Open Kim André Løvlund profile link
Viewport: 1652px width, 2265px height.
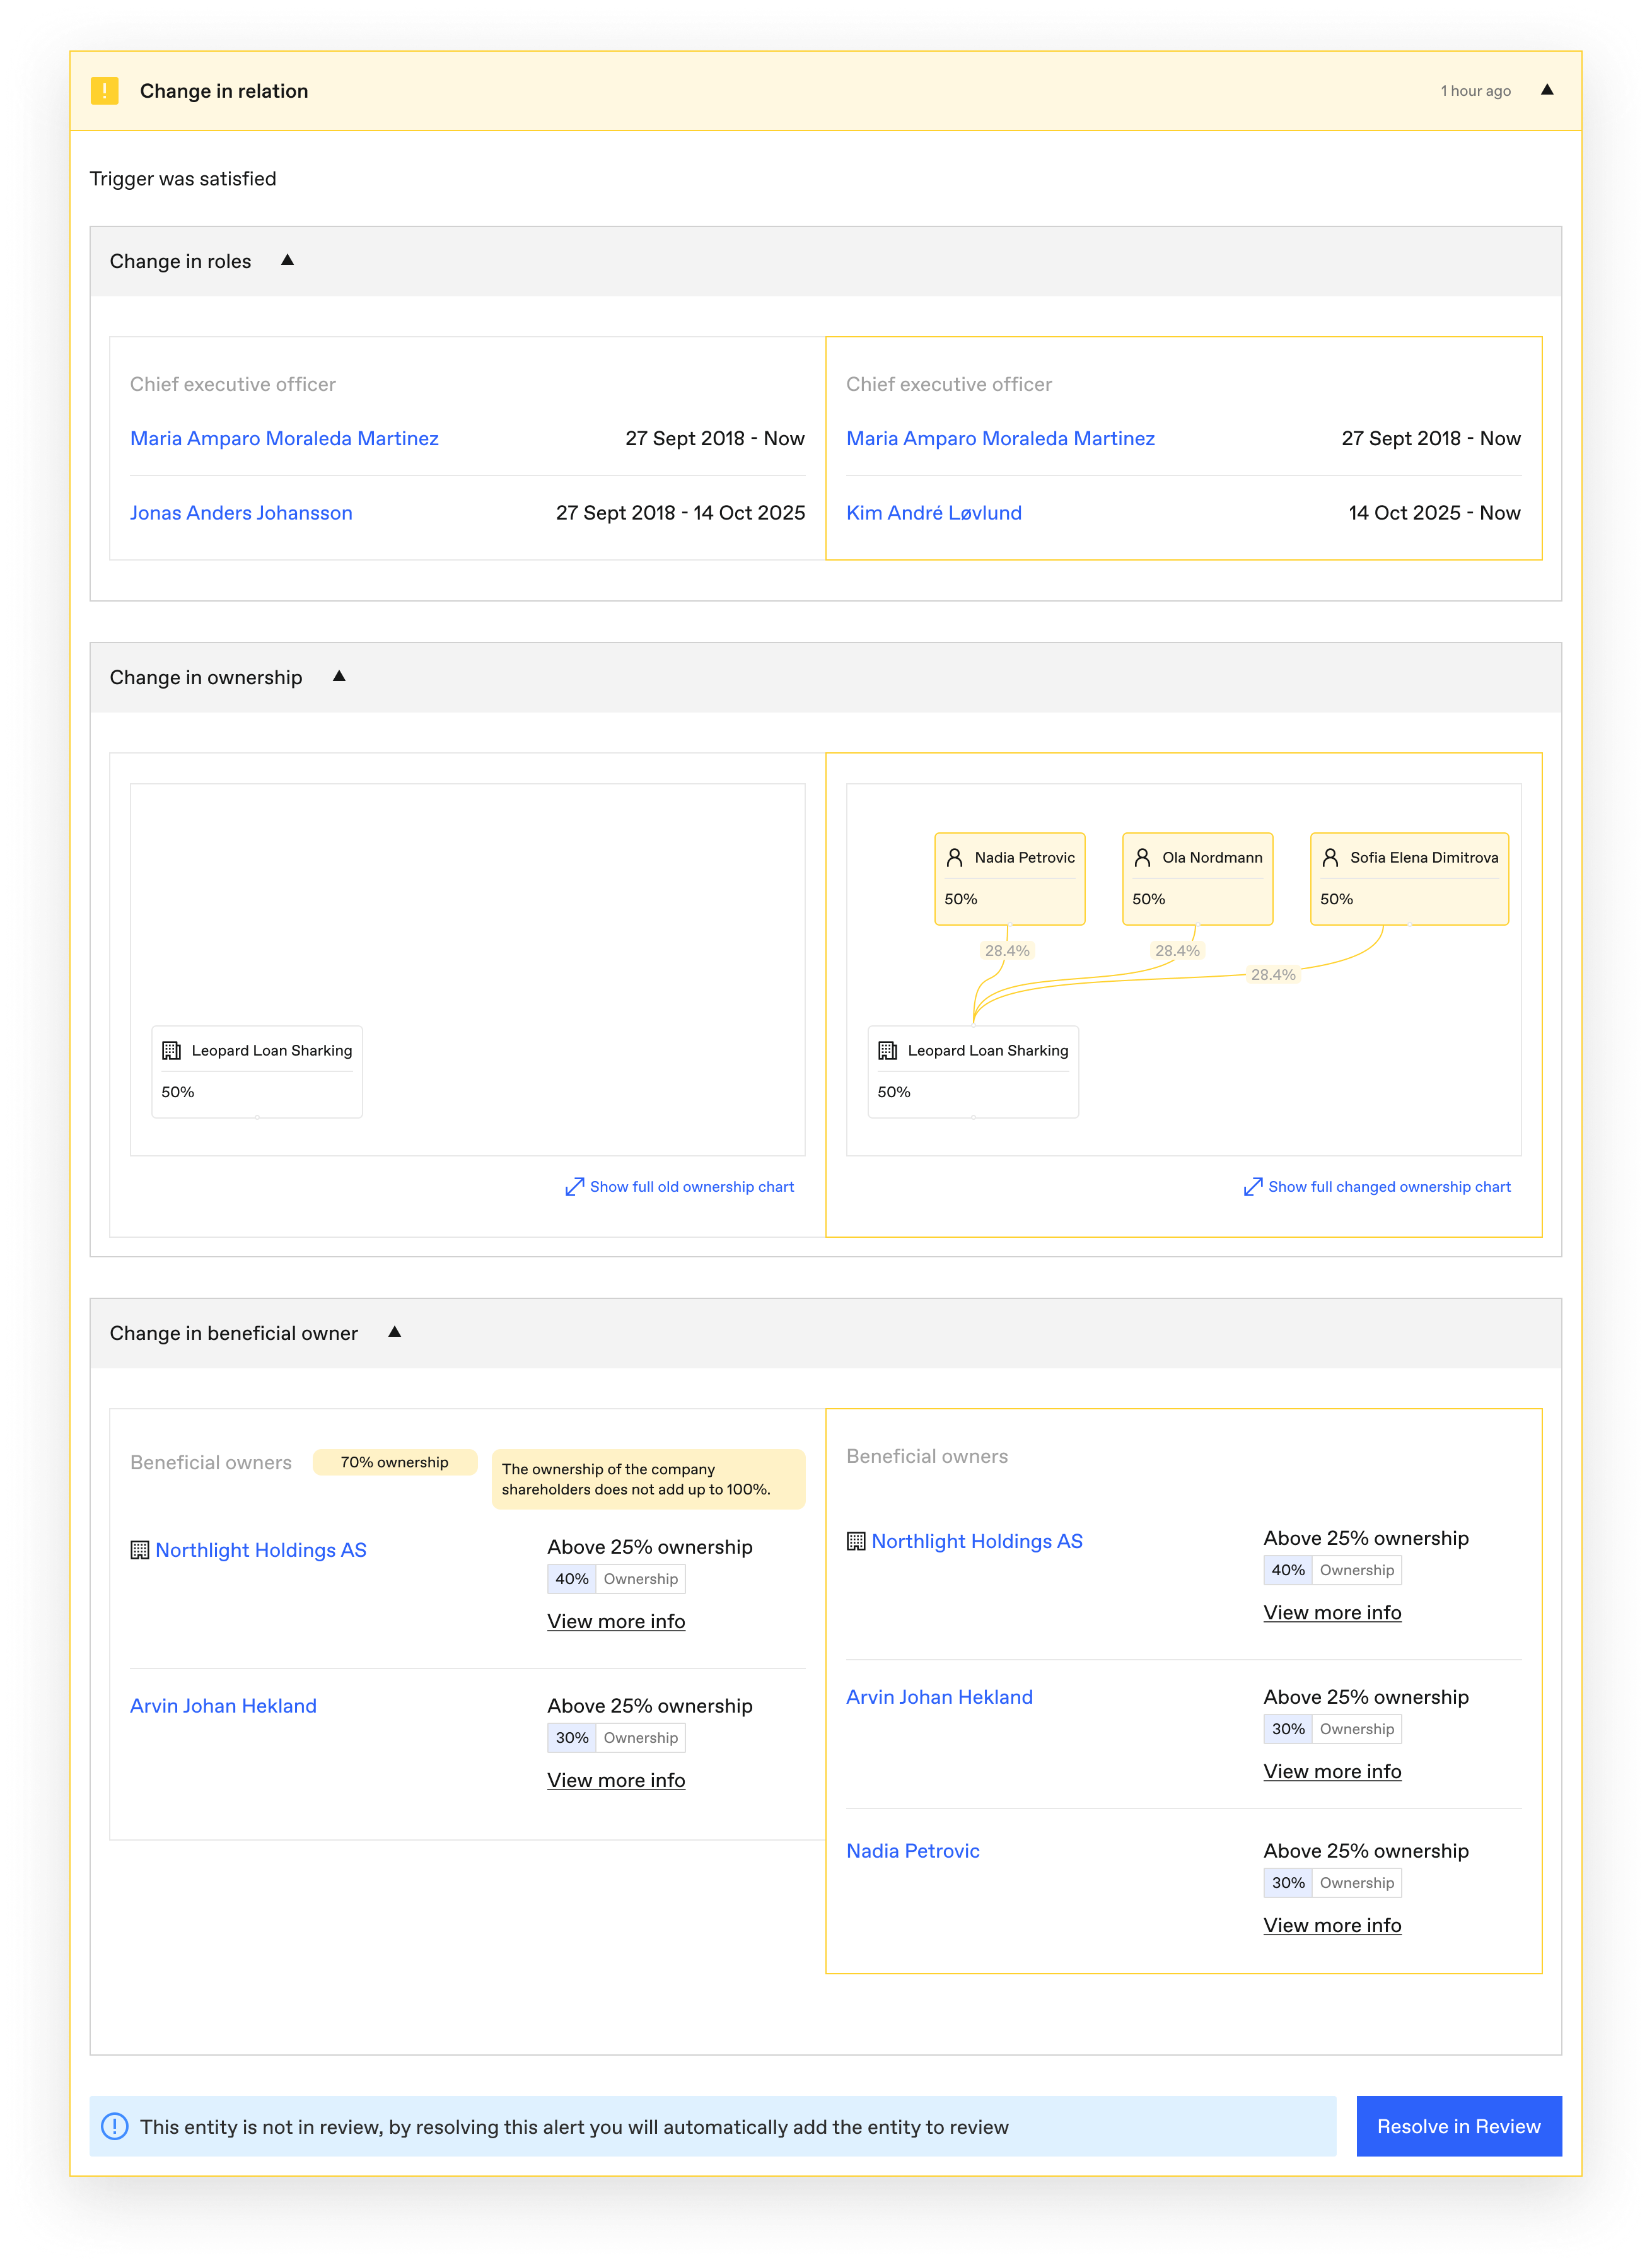coord(934,513)
